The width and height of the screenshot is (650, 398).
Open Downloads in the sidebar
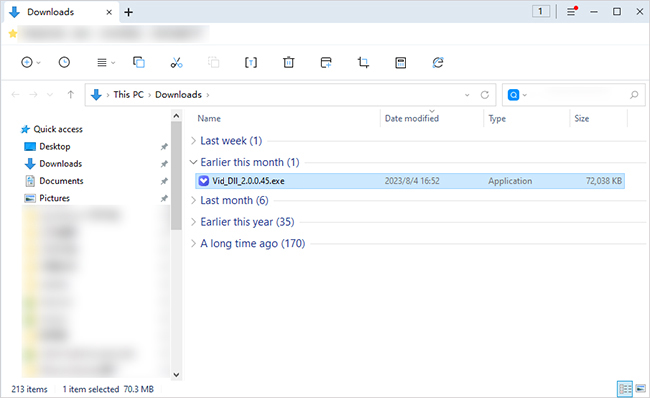point(60,164)
